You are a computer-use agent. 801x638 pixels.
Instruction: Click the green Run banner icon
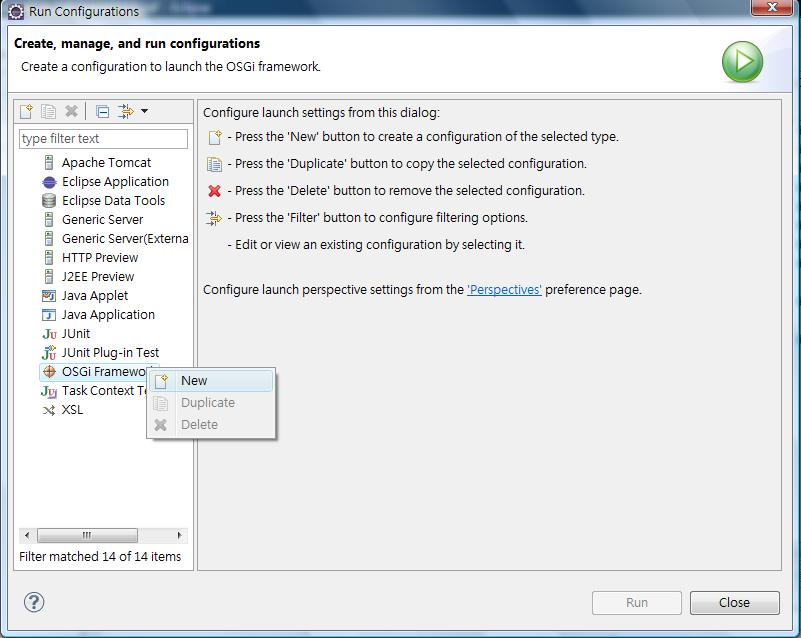[742, 62]
